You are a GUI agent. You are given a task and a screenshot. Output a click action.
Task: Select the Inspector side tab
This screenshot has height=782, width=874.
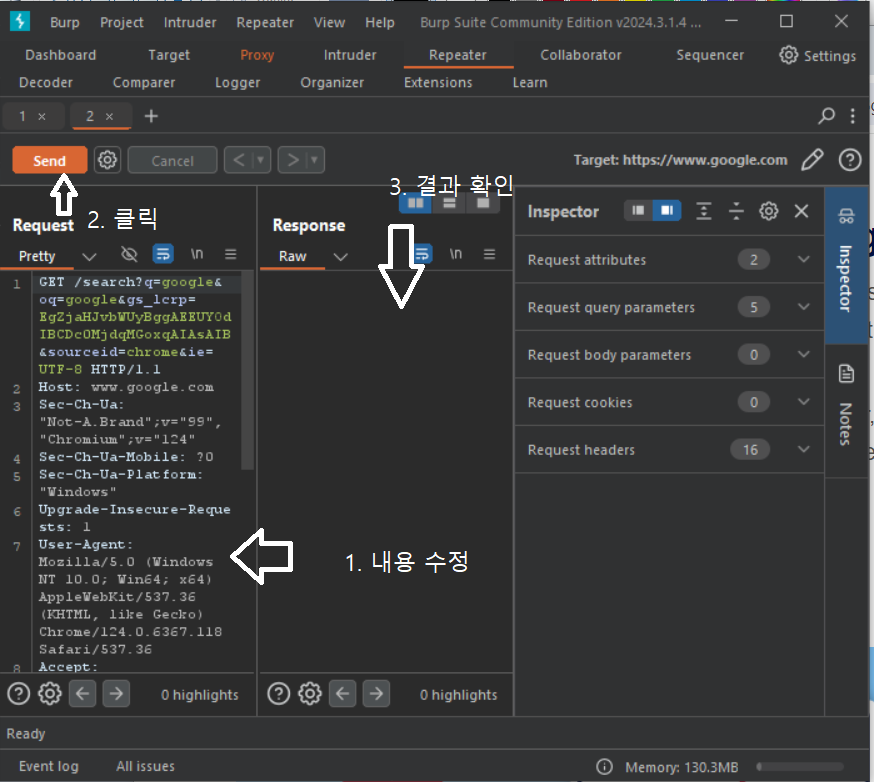click(846, 265)
